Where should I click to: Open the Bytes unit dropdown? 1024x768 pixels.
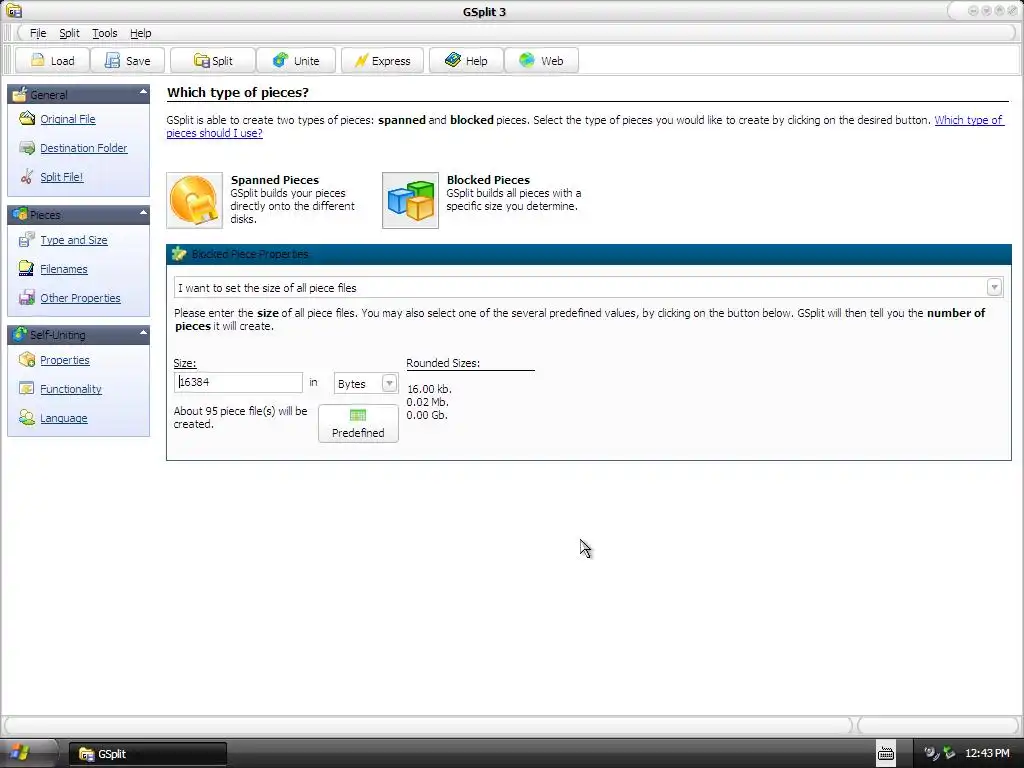(389, 383)
